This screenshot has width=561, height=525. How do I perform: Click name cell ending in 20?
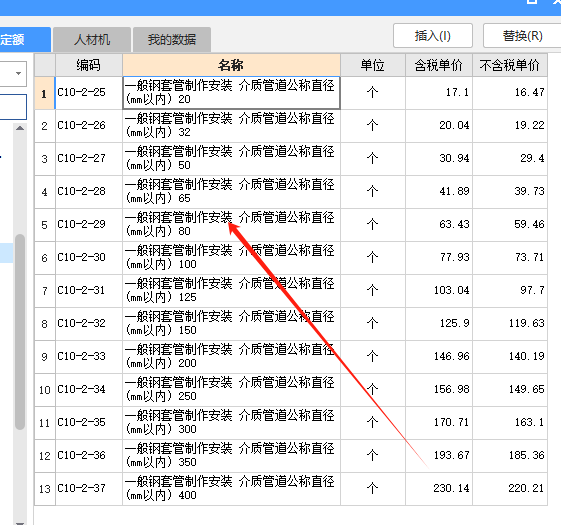(231, 93)
